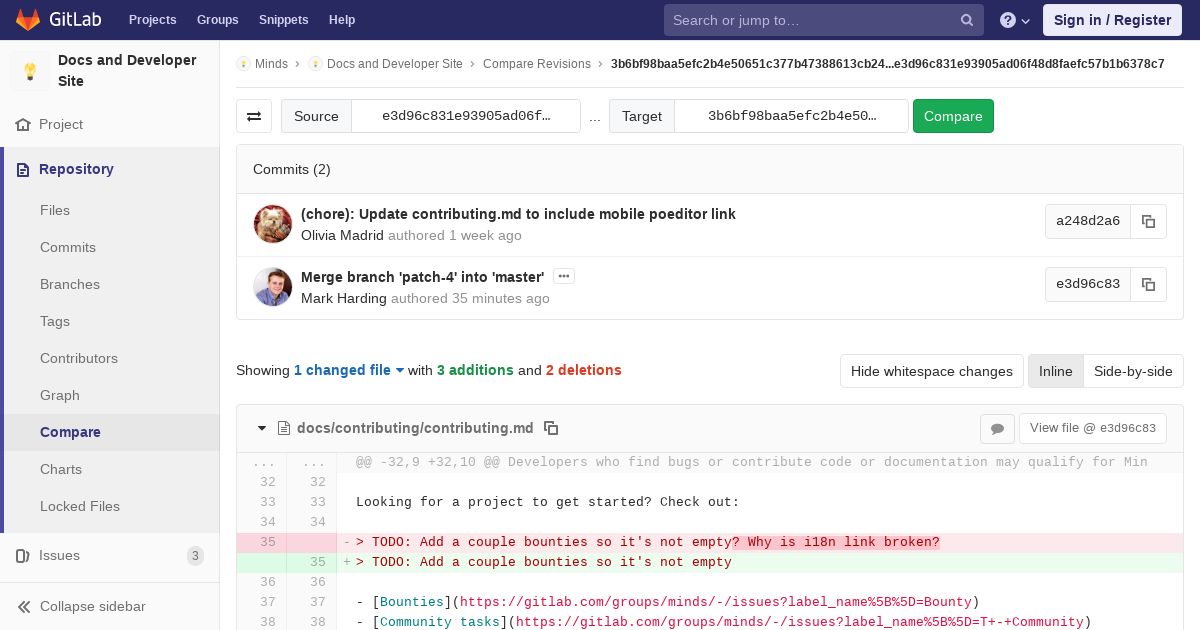Open the GitLab home logo

56,20
